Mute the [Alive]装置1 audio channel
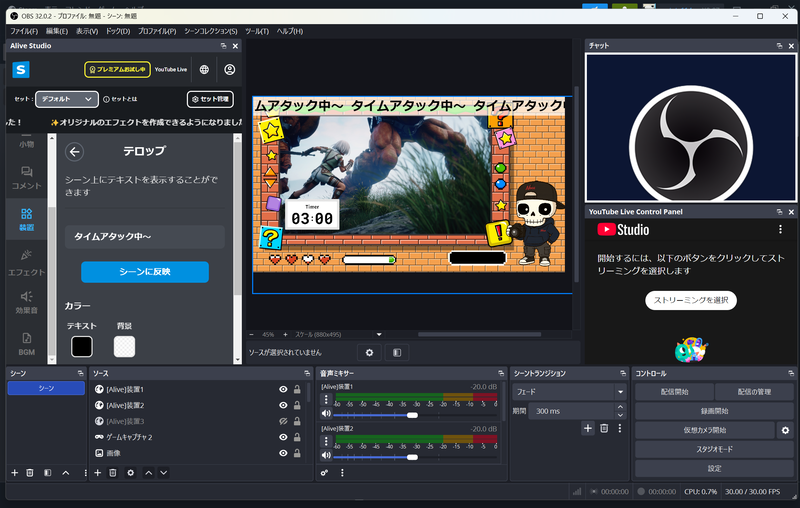This screenshot has width=800, height=508. 327,414
